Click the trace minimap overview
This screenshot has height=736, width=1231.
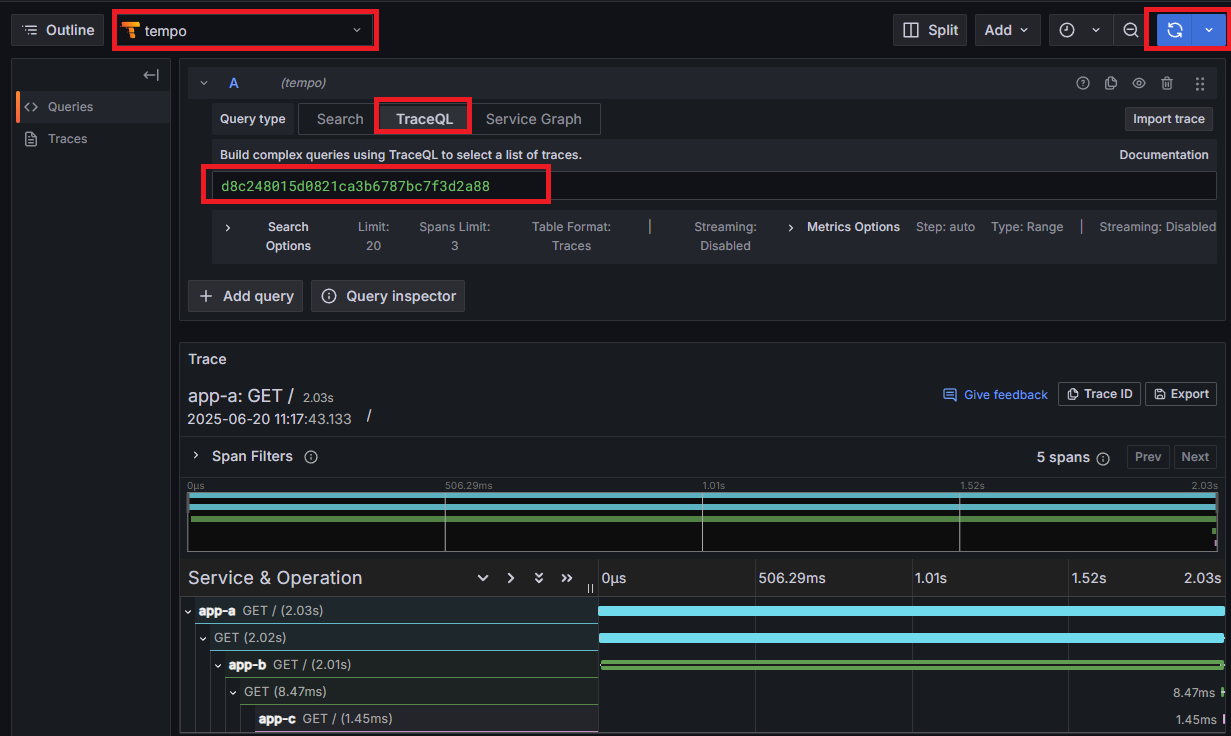(x=702, y=521)
